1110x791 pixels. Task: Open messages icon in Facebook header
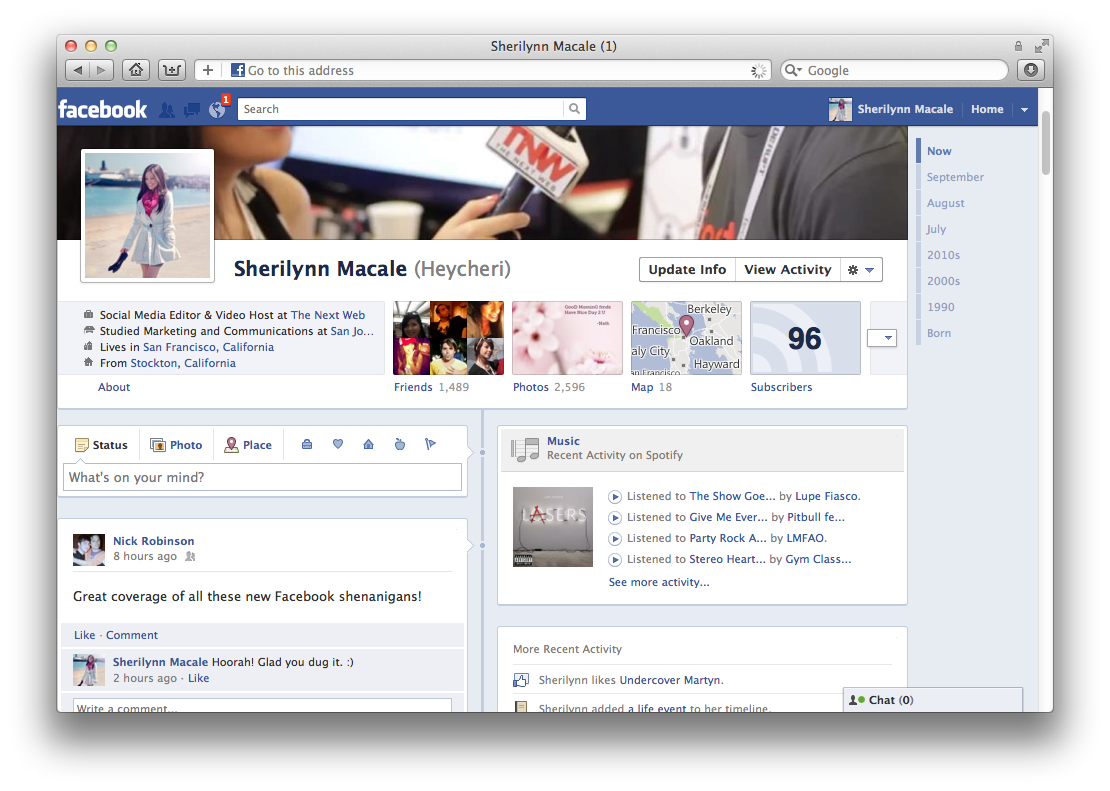pos(192,110)
